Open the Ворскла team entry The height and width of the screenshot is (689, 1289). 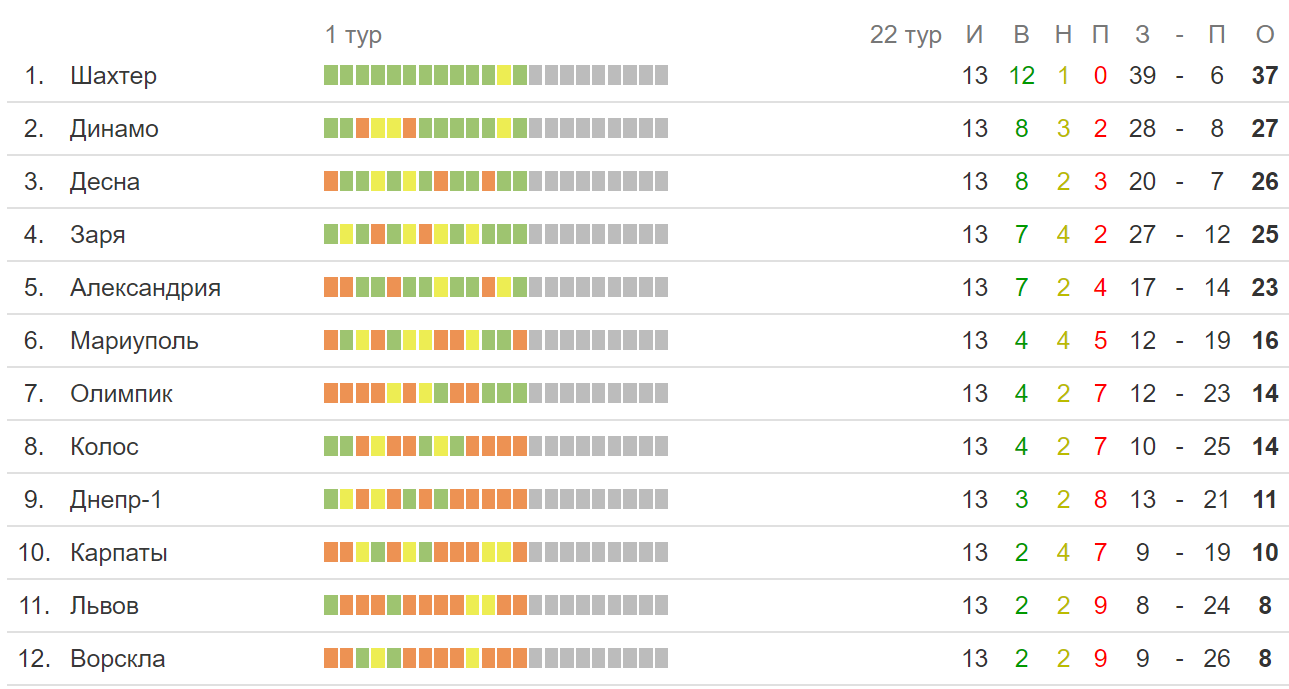(117, 659)
